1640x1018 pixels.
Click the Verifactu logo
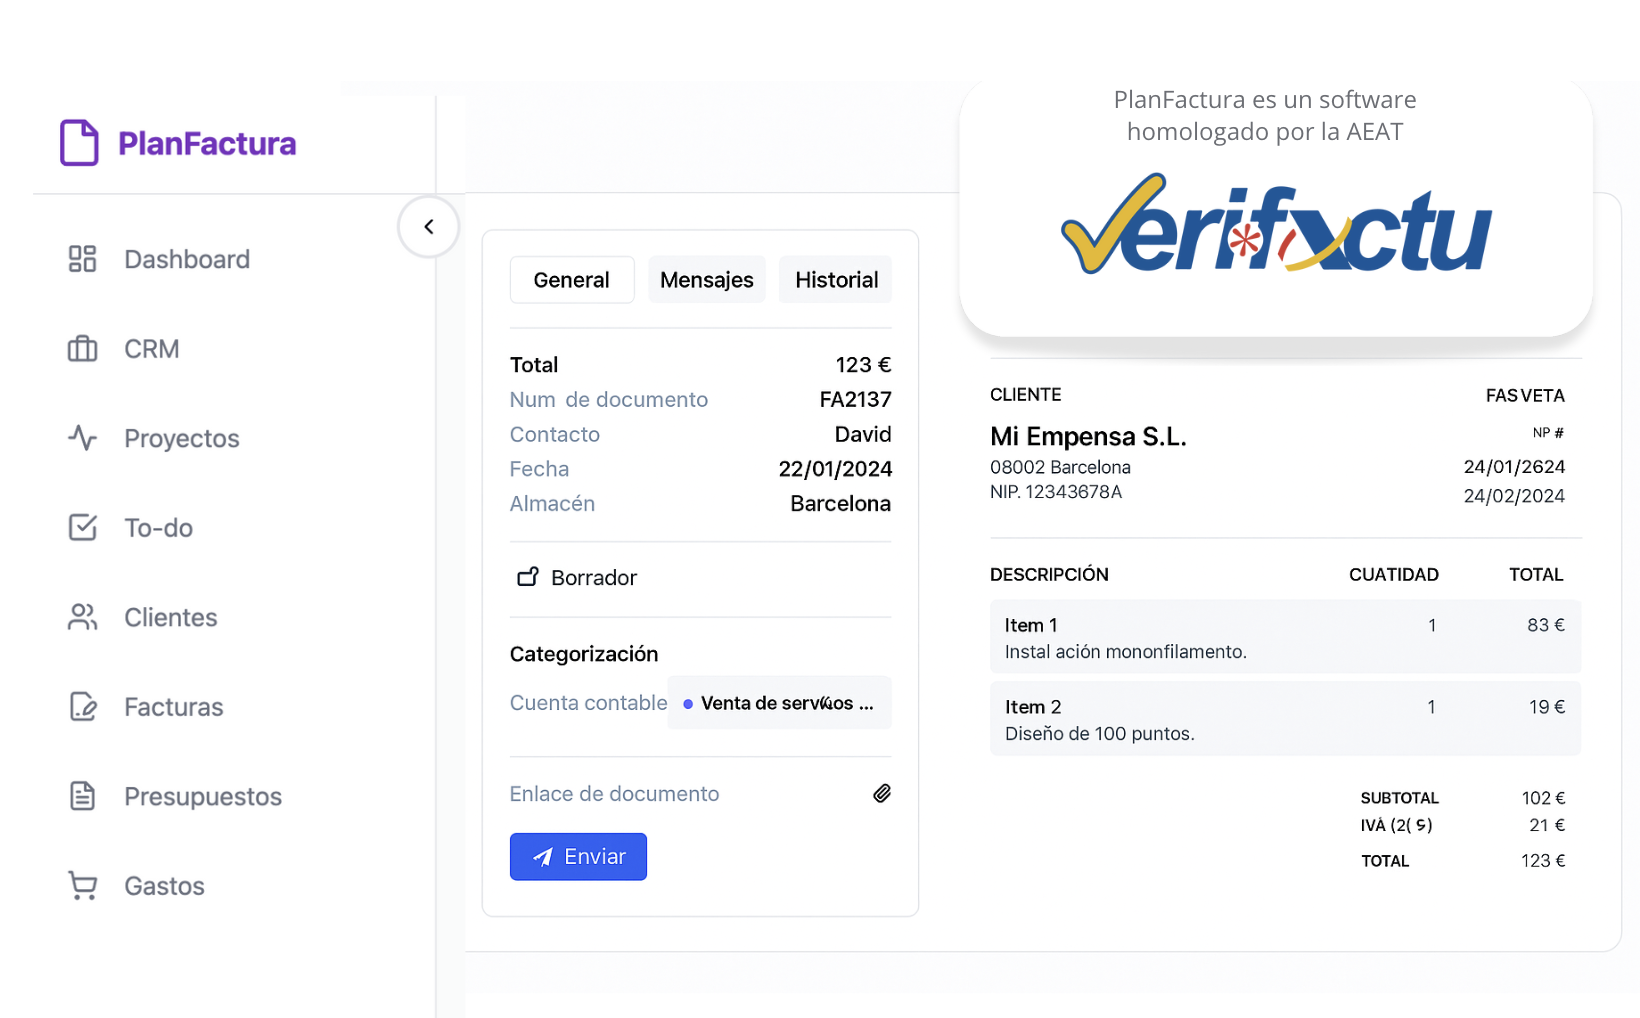pyautogui.click(x=1274, y=228)
